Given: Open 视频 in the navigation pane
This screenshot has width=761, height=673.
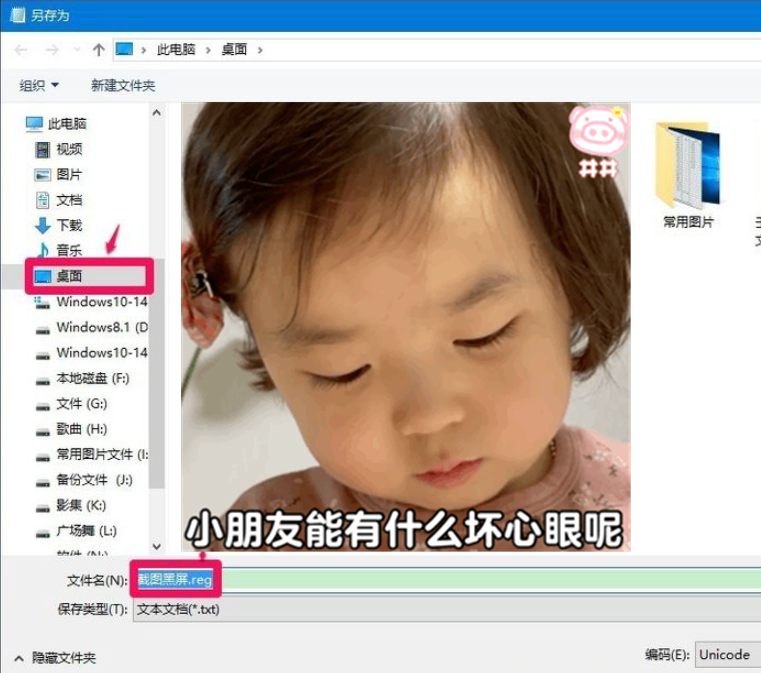Looking at the screenshot, I should (x=69, y=149).
